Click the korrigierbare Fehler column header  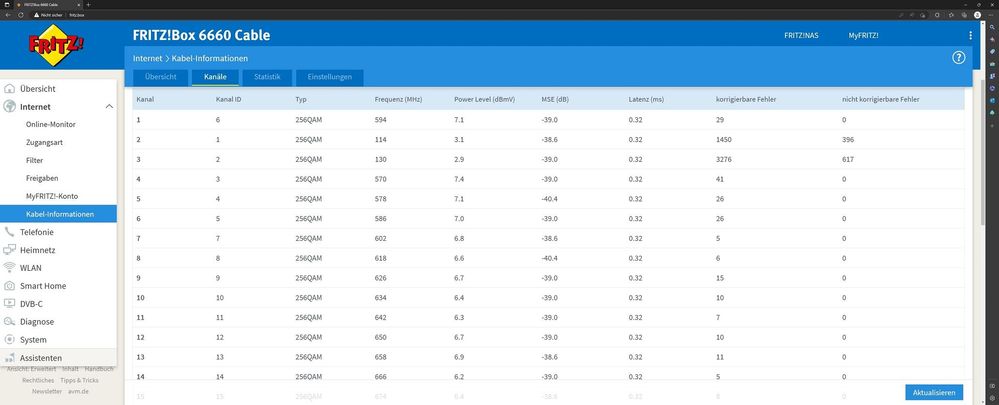(x=745, y=100)
